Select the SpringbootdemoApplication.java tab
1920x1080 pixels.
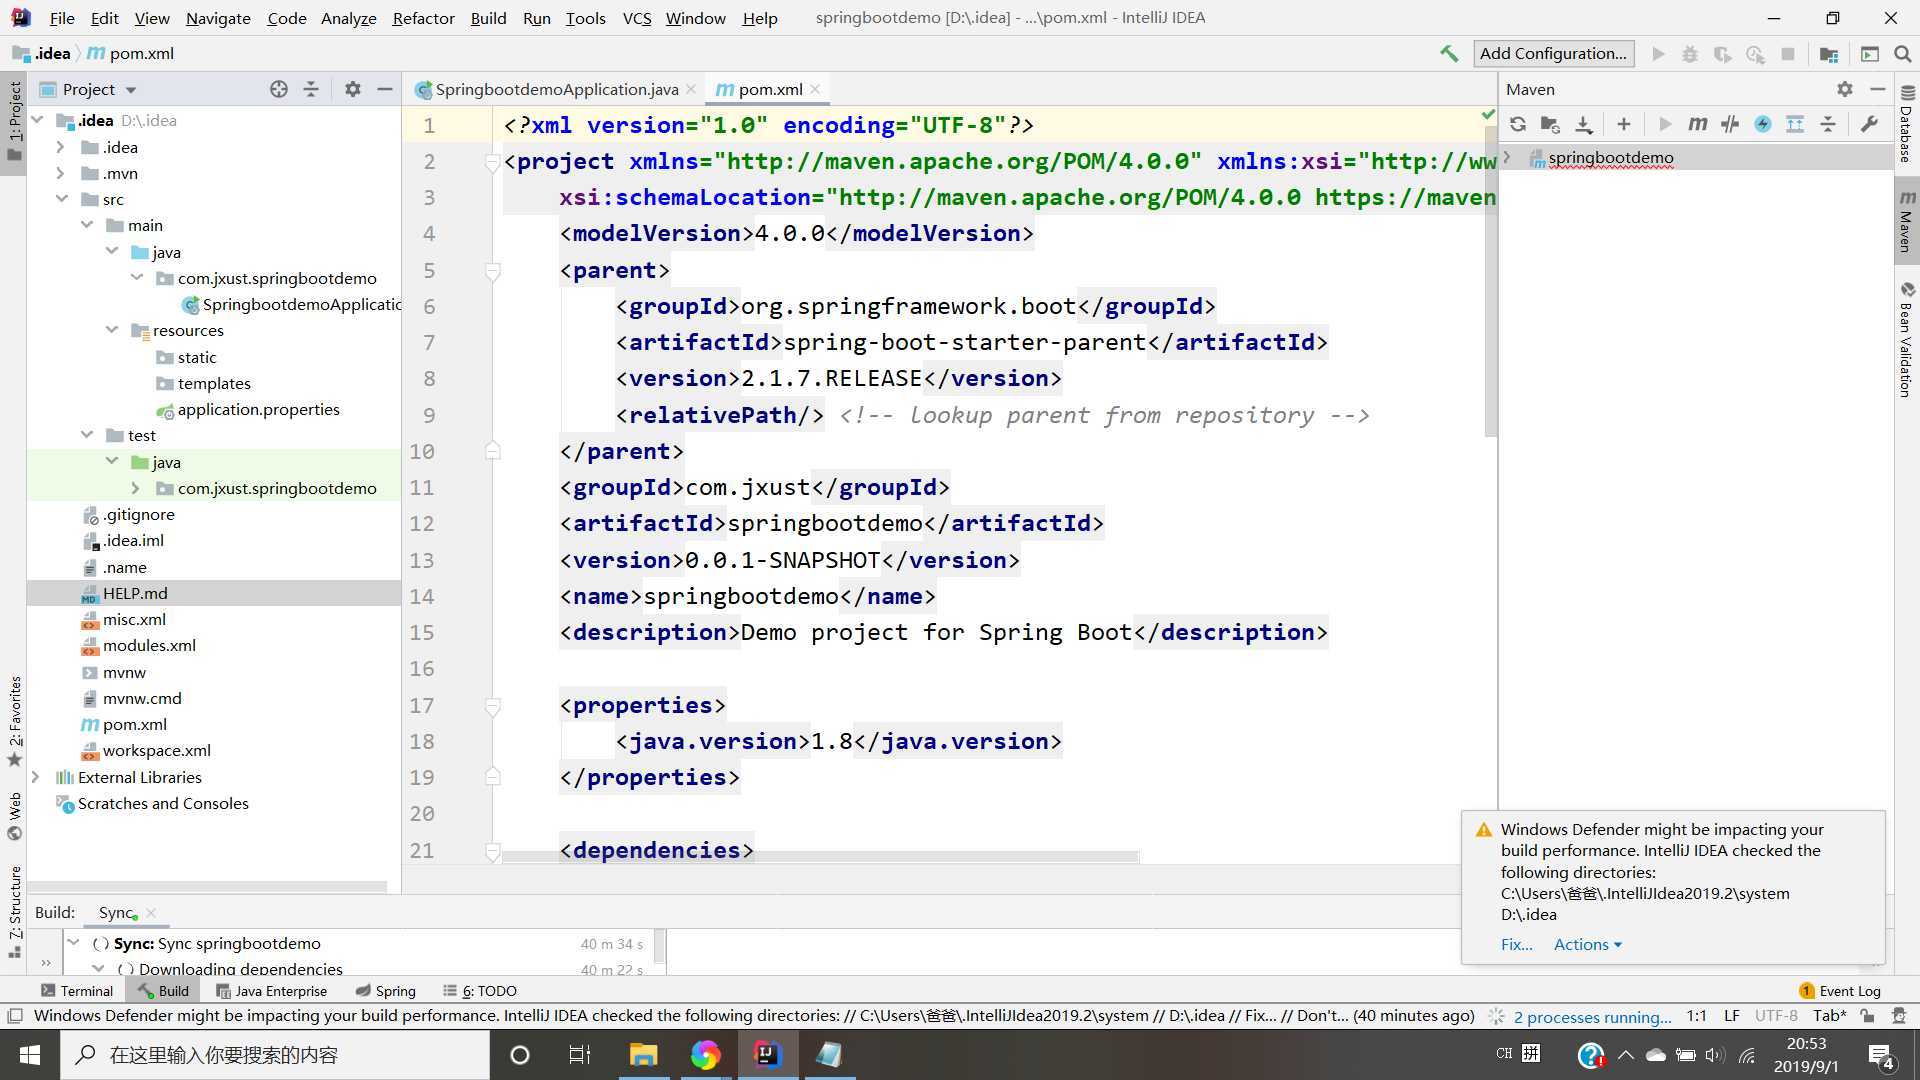(556, 88)
